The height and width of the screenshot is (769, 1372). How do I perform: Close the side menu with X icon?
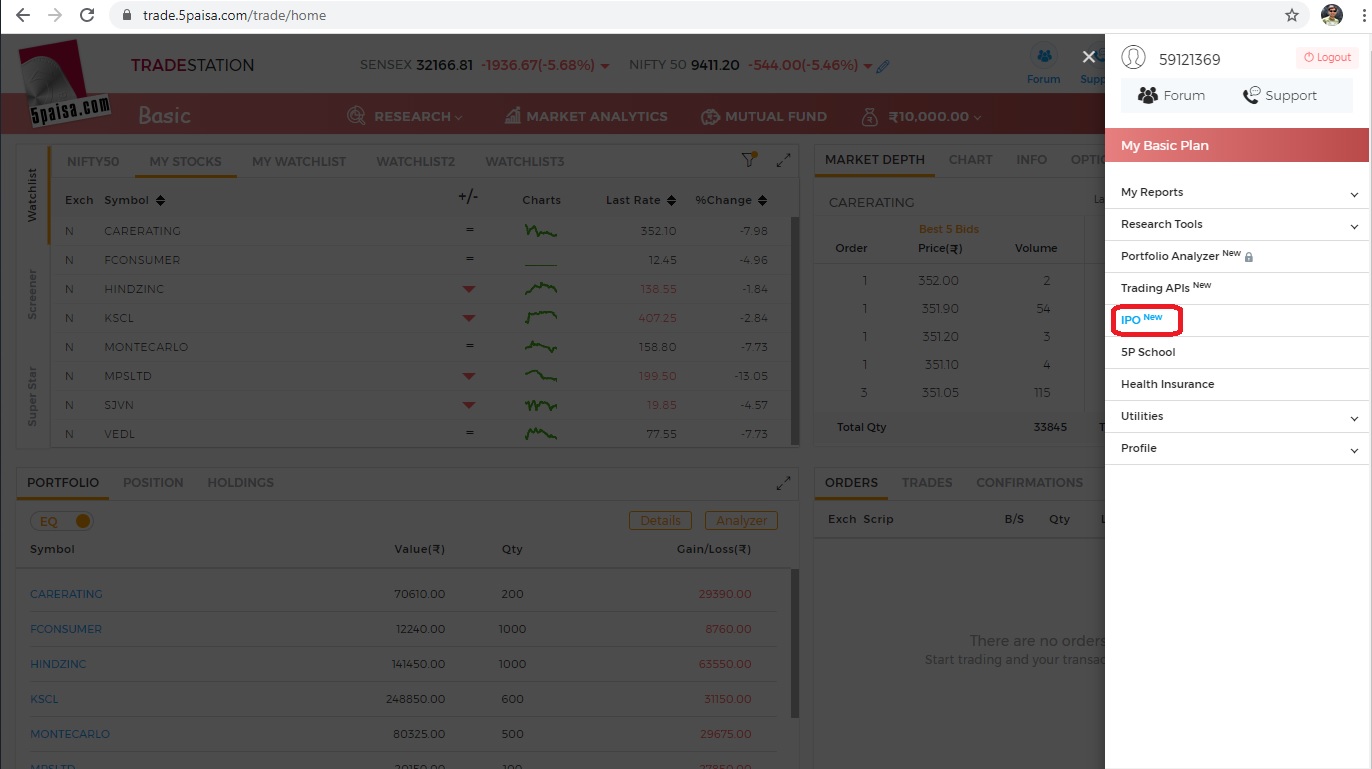(x=1089, y=57)
